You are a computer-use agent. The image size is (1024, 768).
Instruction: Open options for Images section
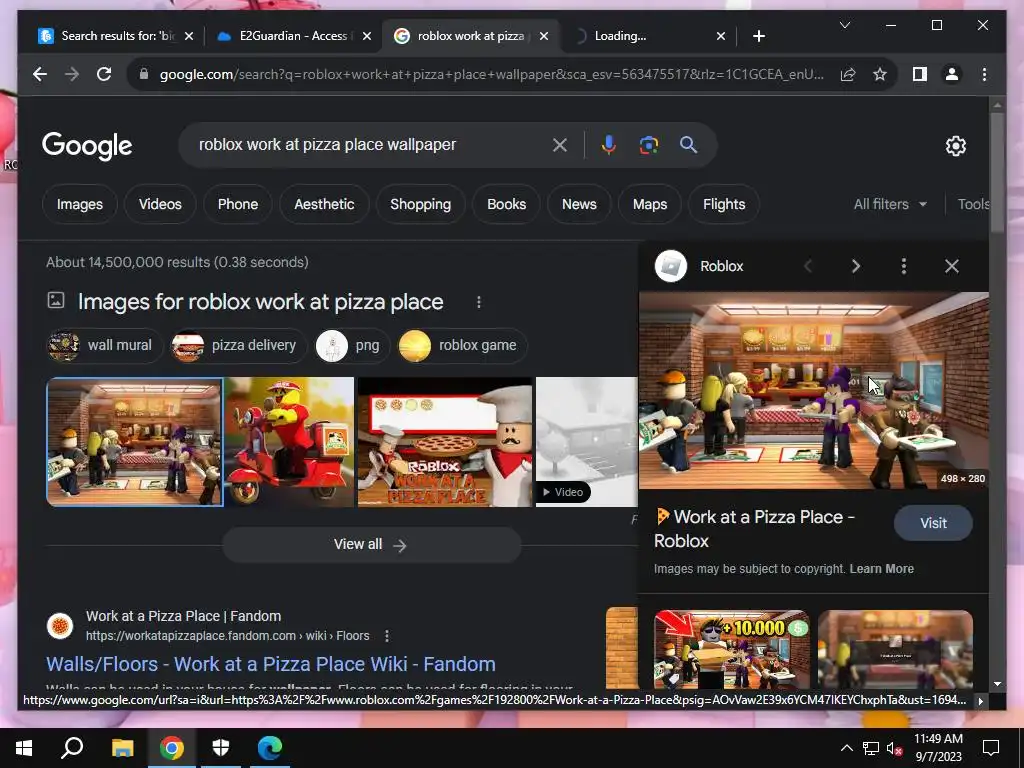pyautogui.click(x=479, y=302)
